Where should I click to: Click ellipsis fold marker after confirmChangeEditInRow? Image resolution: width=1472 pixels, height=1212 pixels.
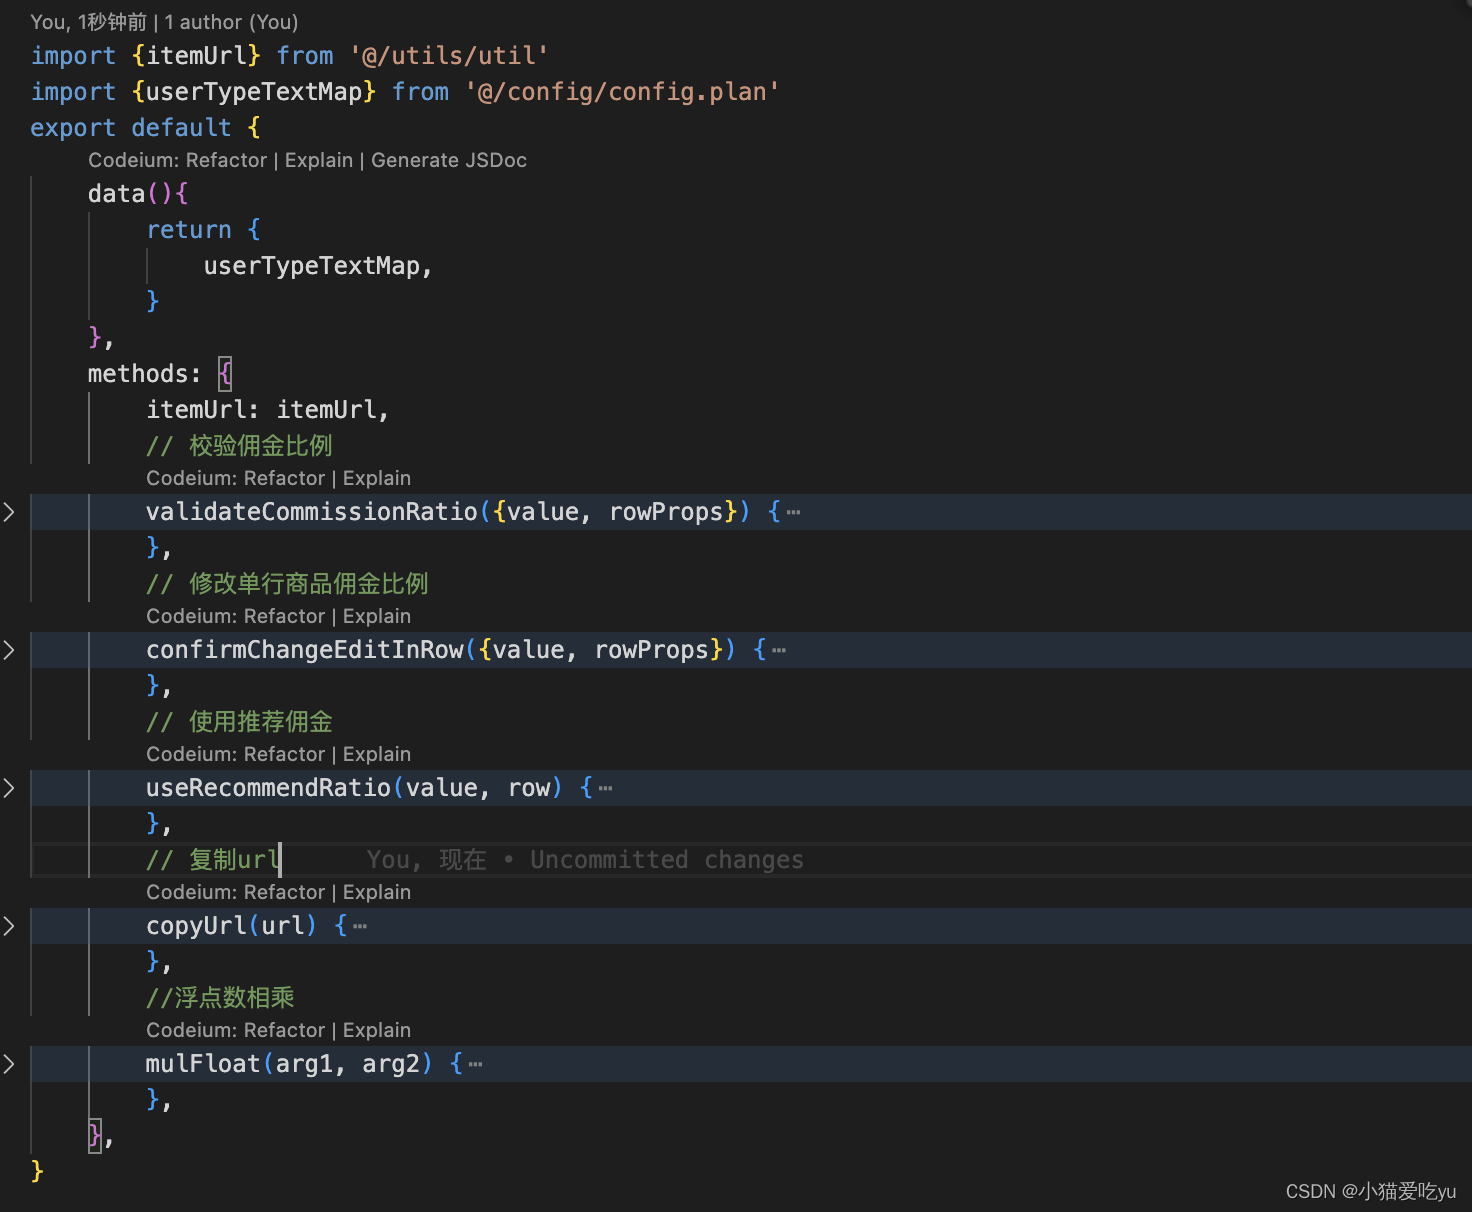tap(779, 651)
